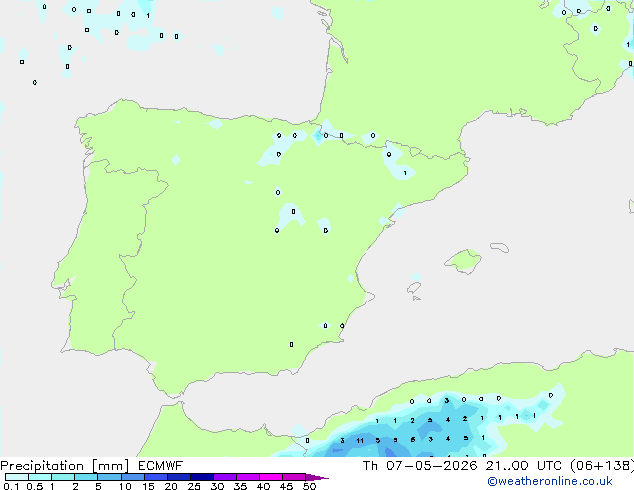Click the forecast date 'Th 07-05-2026'

[x=420, y=466]
